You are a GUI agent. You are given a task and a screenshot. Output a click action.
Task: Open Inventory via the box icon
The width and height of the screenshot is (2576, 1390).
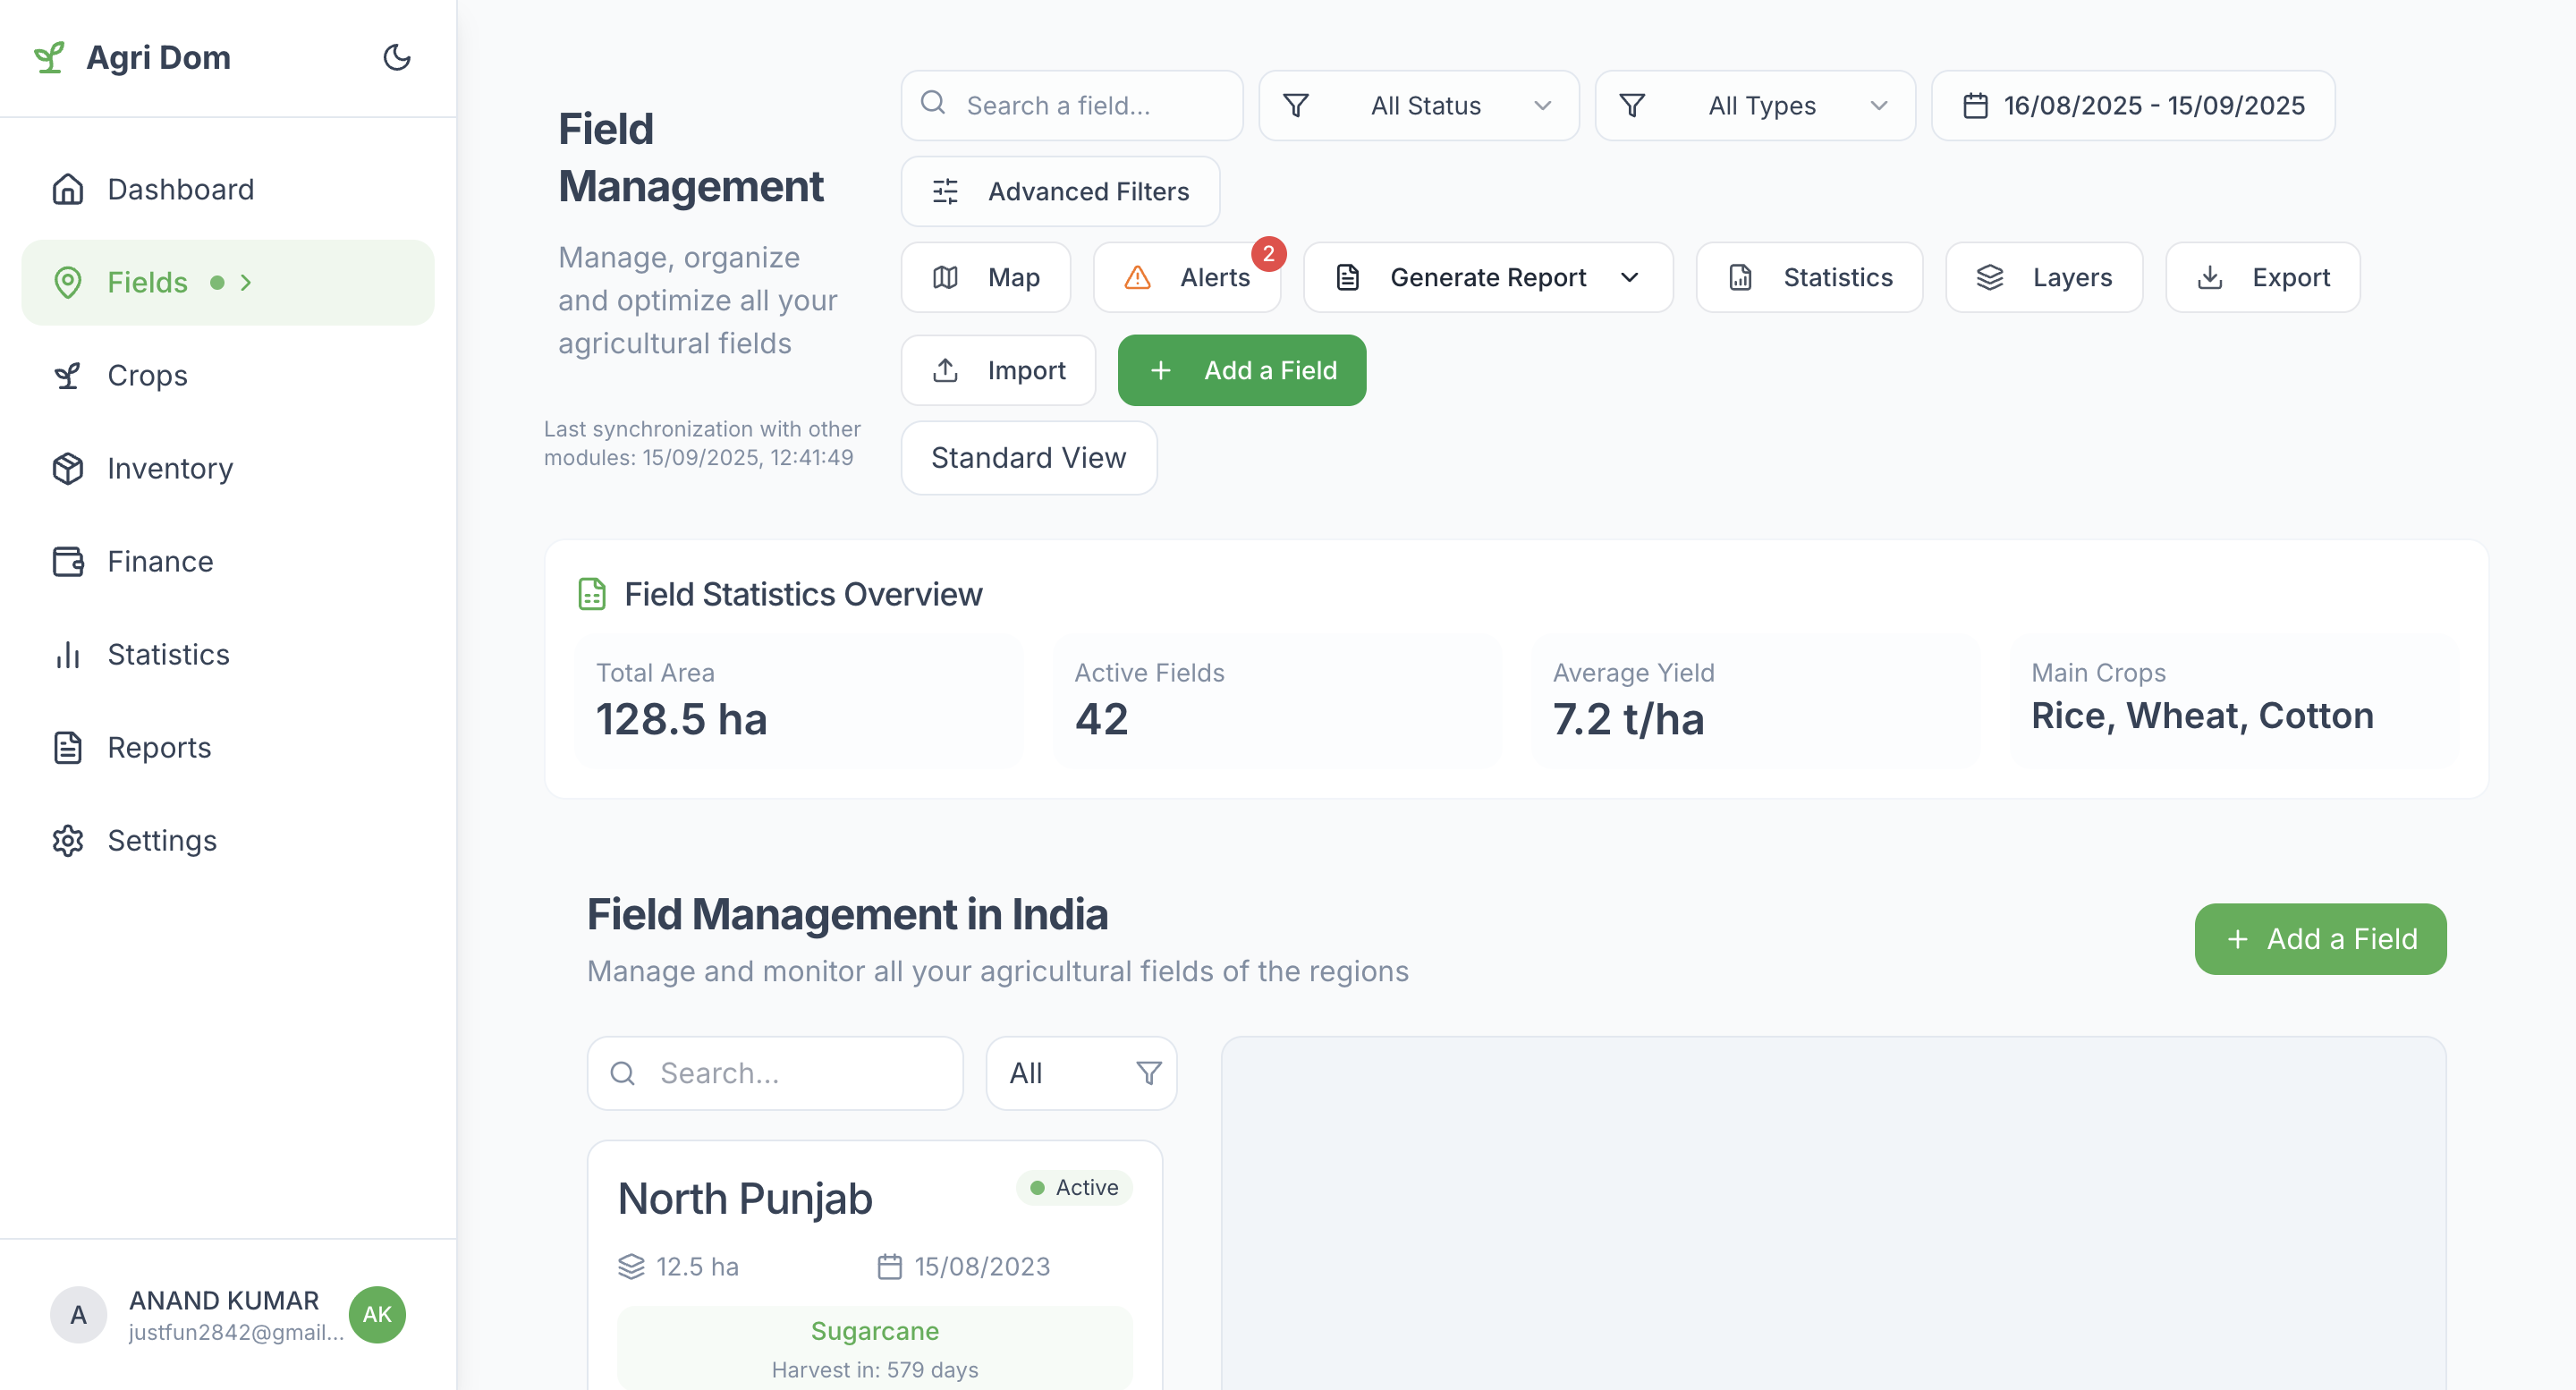pyautogui.click(x=67, y=468)
